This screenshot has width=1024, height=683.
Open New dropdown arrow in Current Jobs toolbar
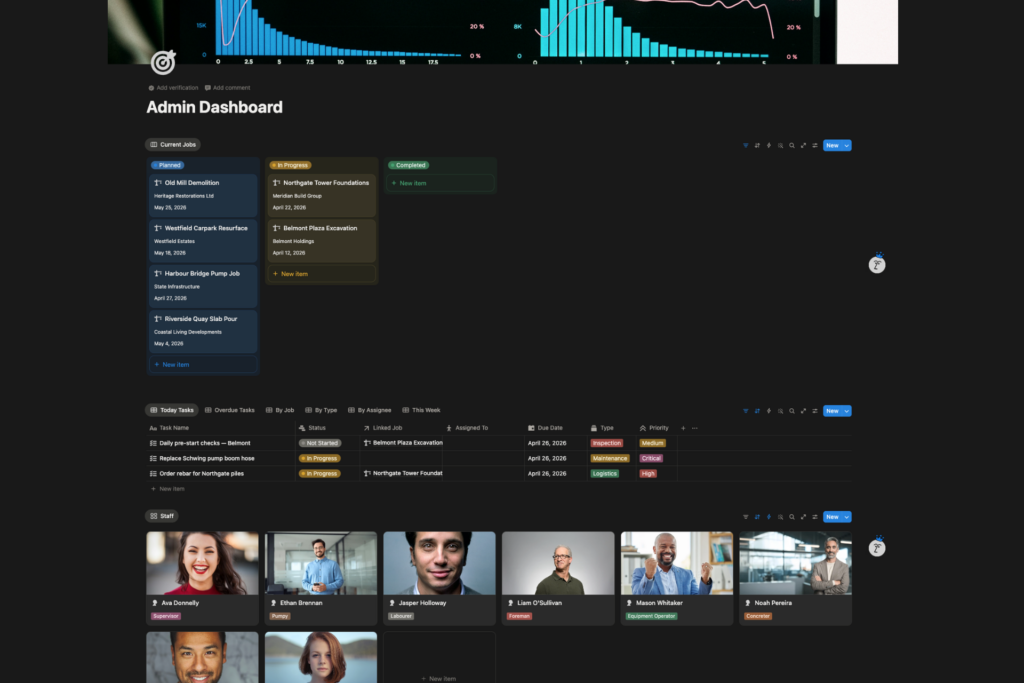pyautogui.click(x=846, y=146)
